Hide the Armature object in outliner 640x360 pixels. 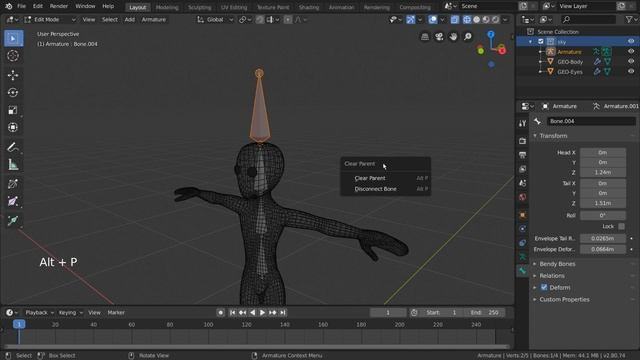pyautogui.click(x=631, y=51)
